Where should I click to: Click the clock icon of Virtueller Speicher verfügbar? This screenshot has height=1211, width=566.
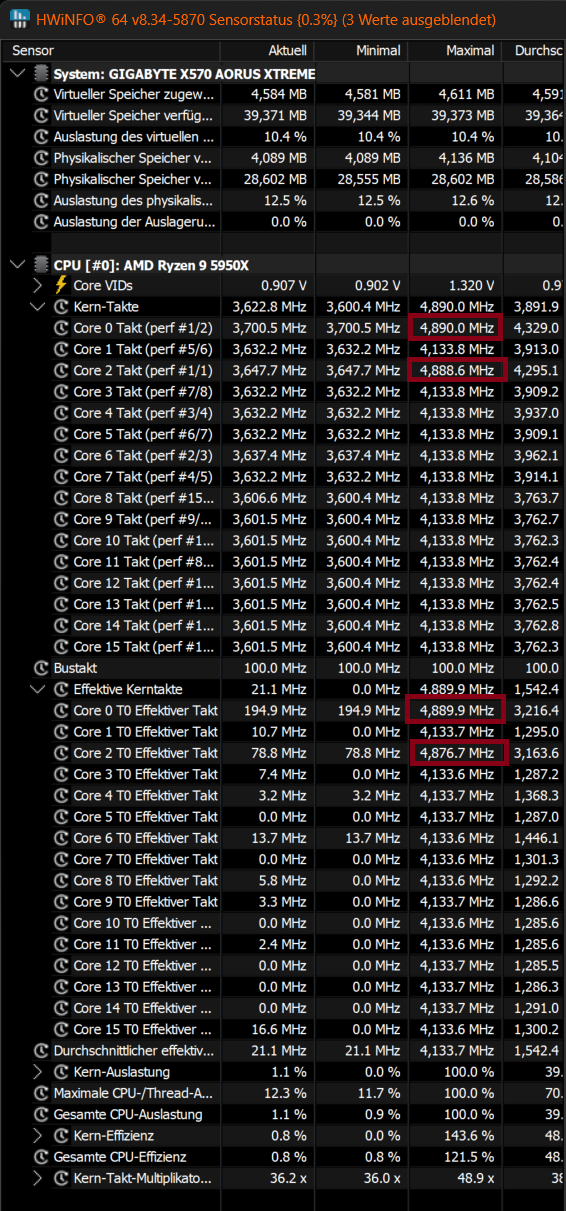tap(41, 115)
